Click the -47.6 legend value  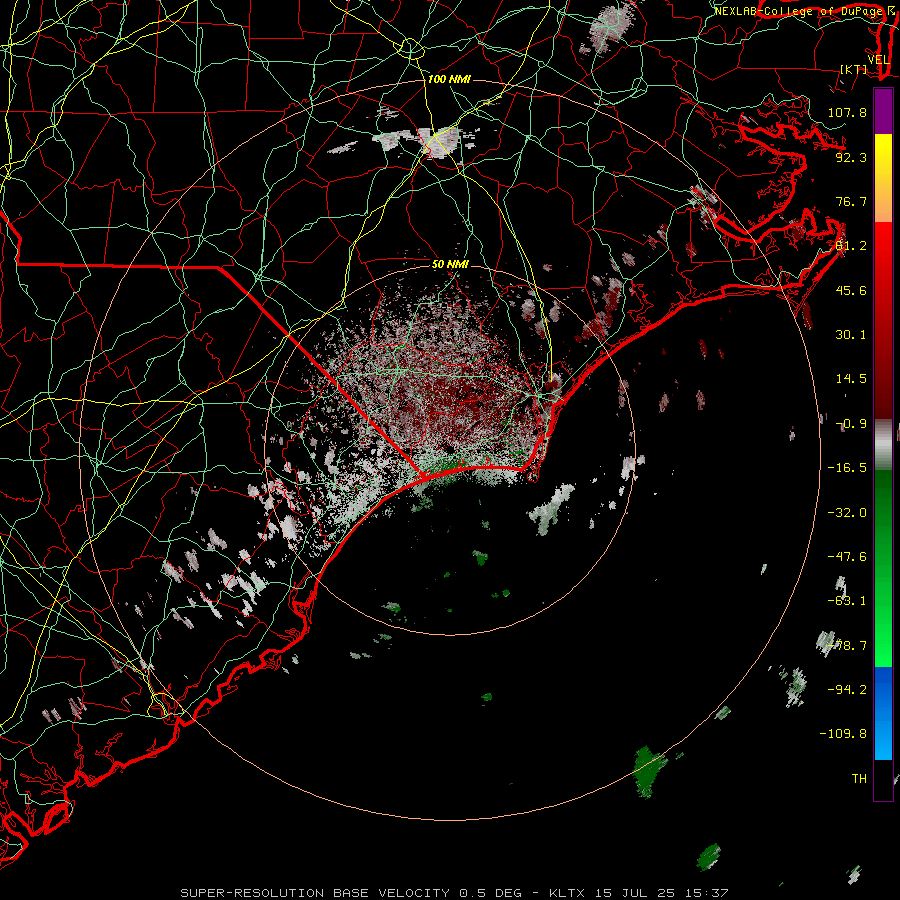[847, 557]
